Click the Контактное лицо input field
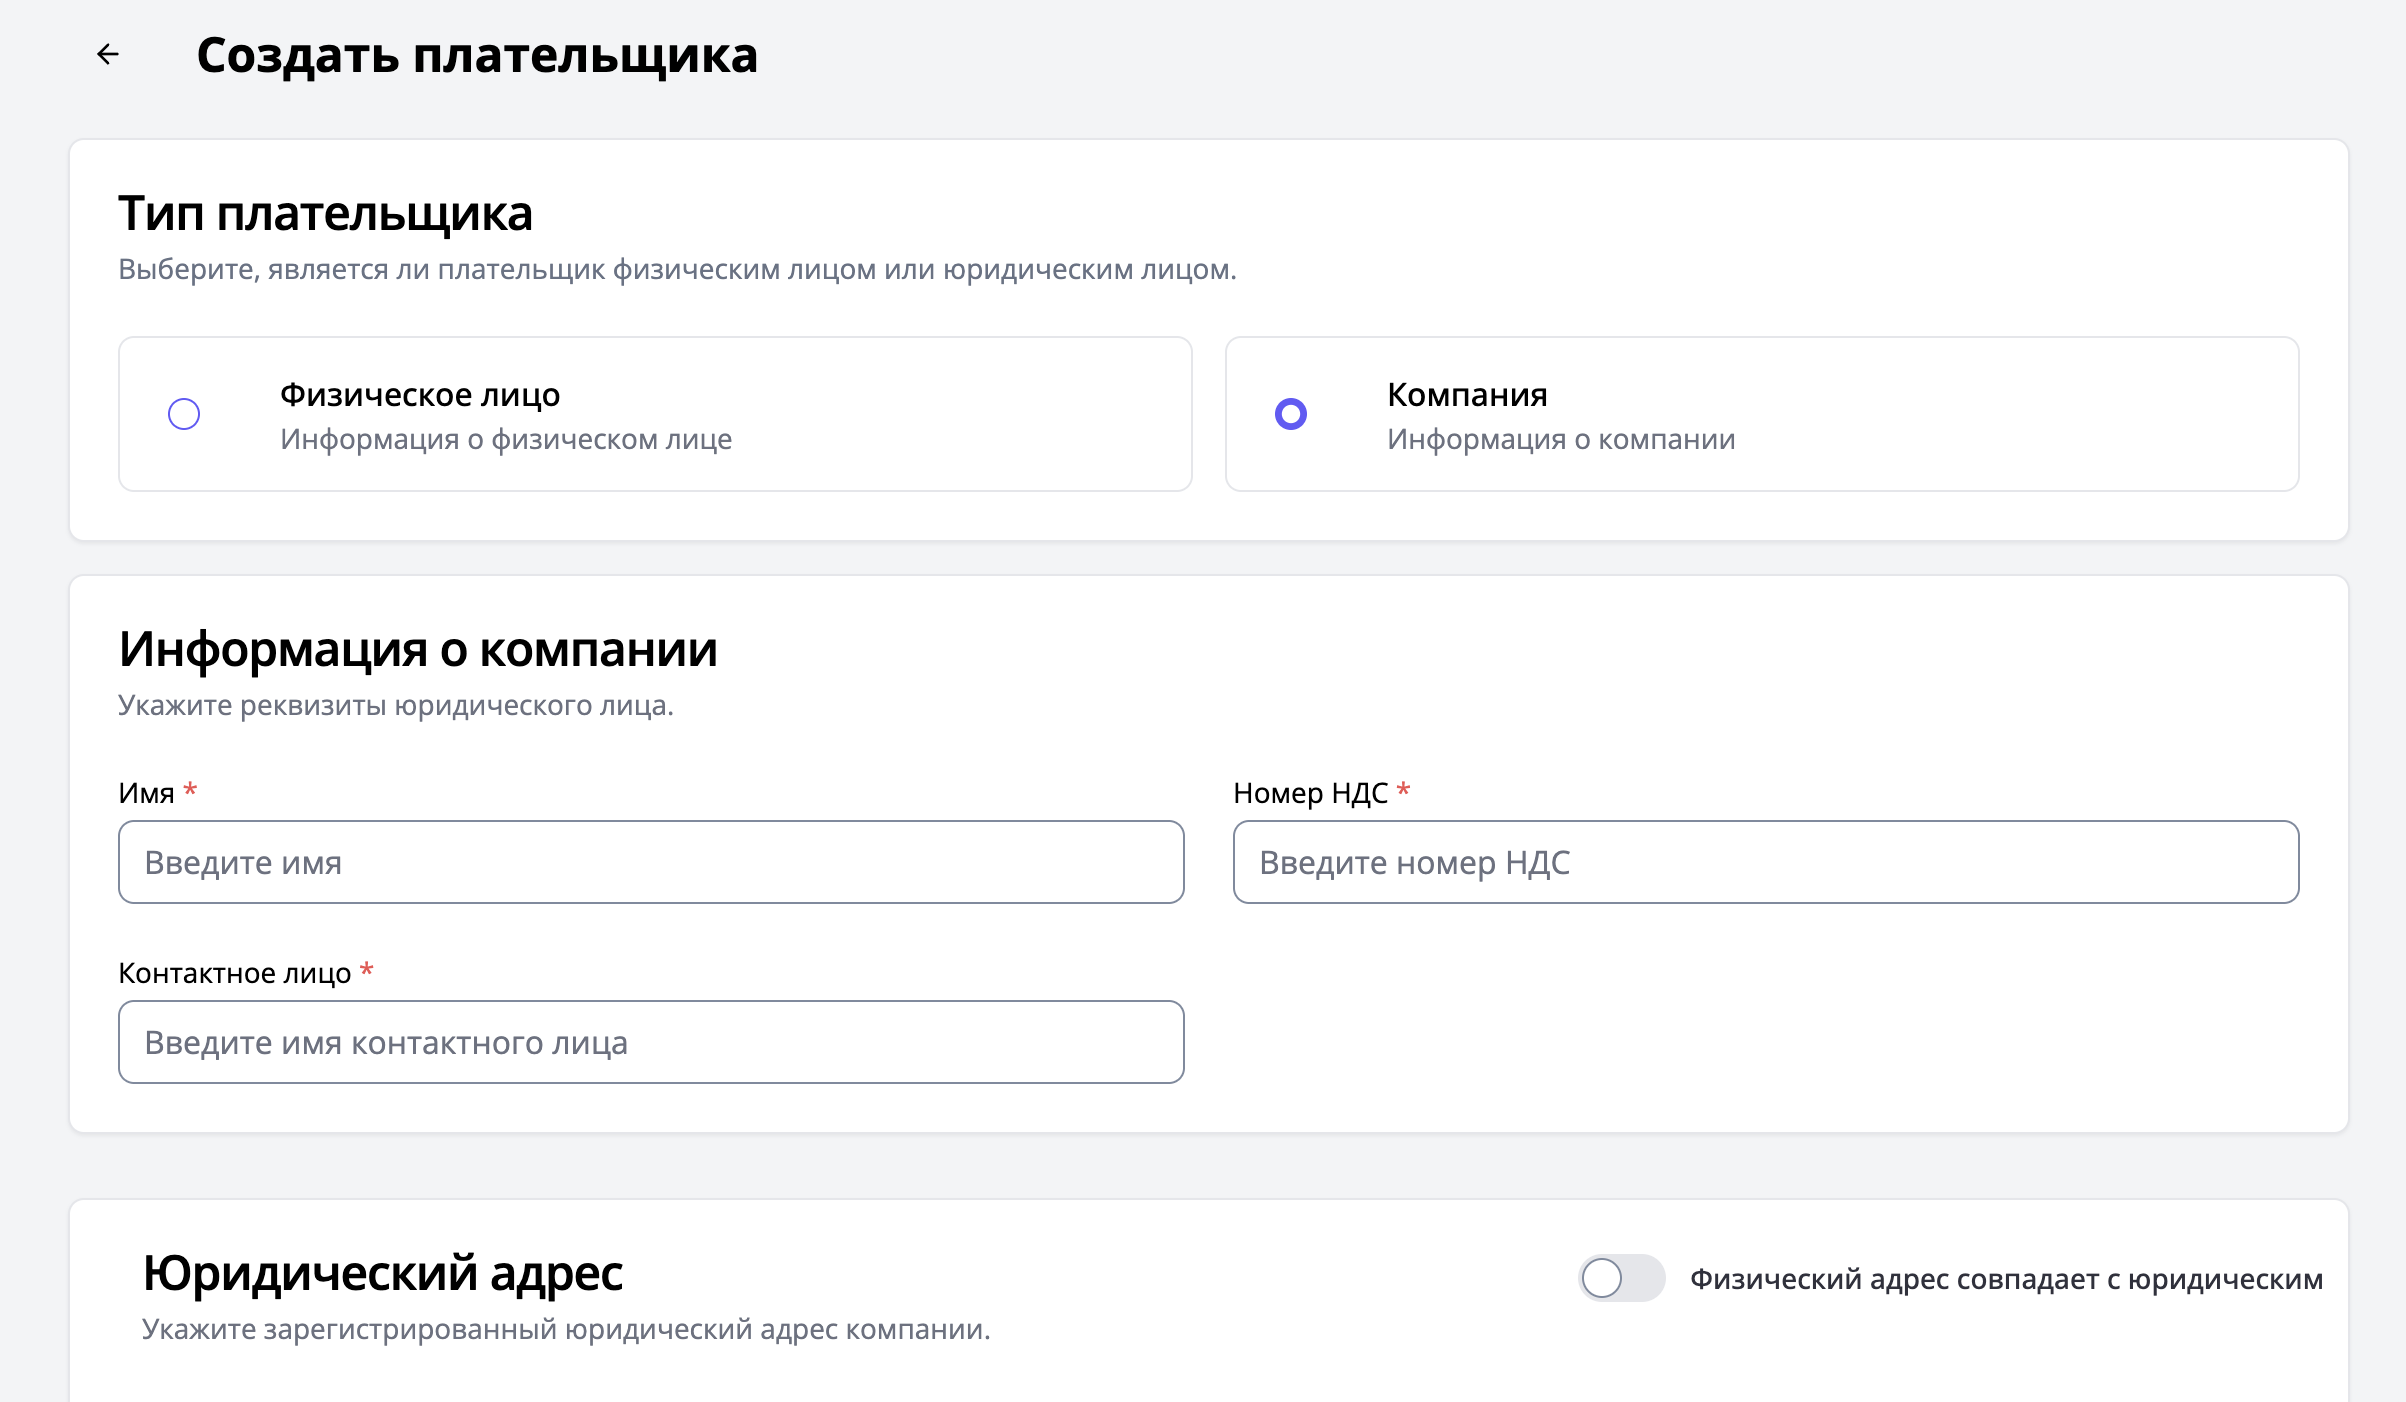Screen dimensions: 2406x1402 [651, 1042]
